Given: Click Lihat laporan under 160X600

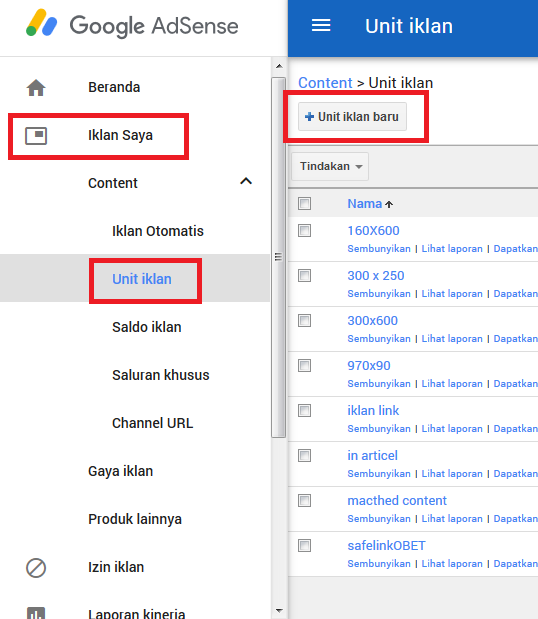Looking at the screenshot, I should [452, 249].
